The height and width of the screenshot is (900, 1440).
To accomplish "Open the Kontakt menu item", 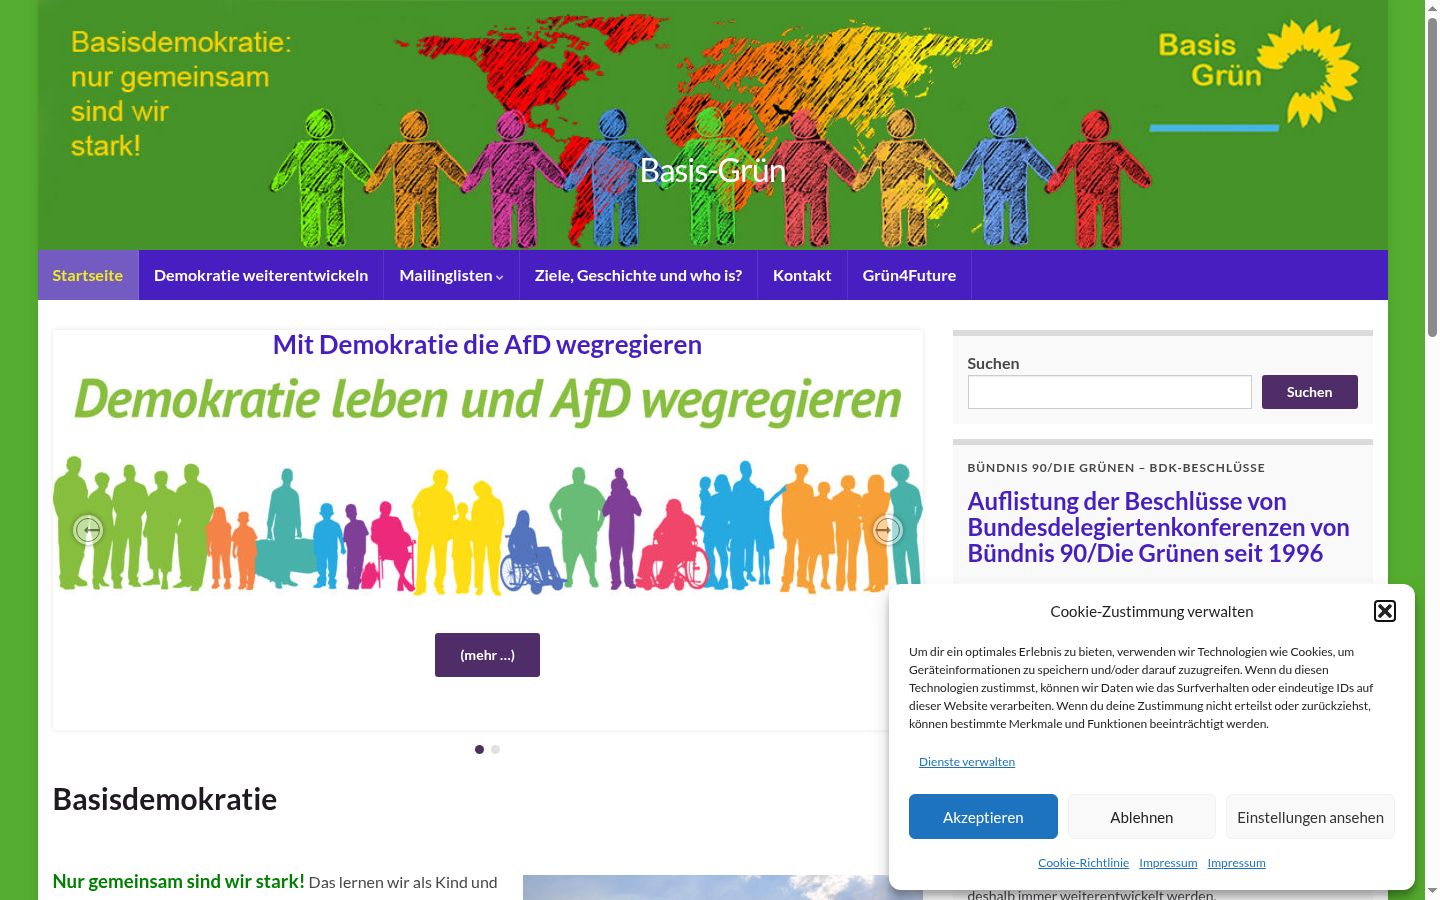I will tap(802, 275).
